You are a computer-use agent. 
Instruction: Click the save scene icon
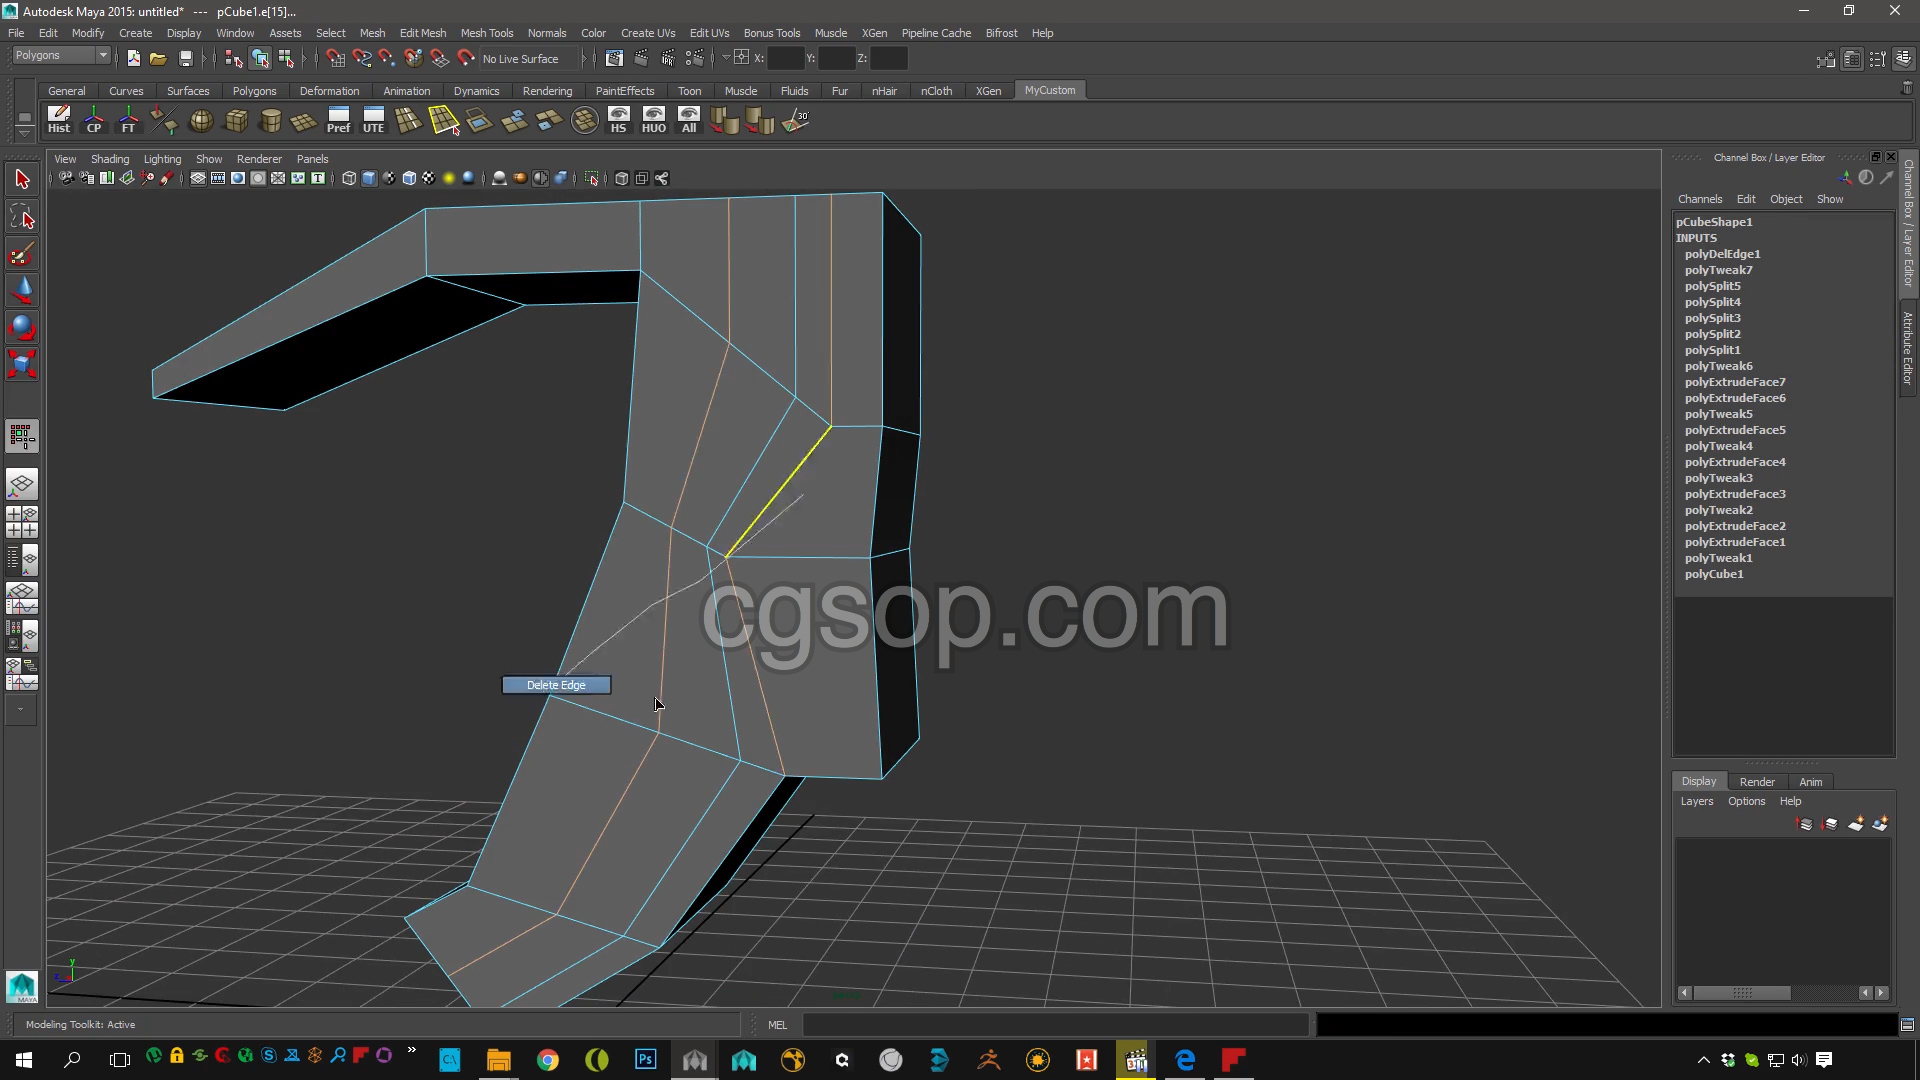pyautogui.click(x=185, y=58)
